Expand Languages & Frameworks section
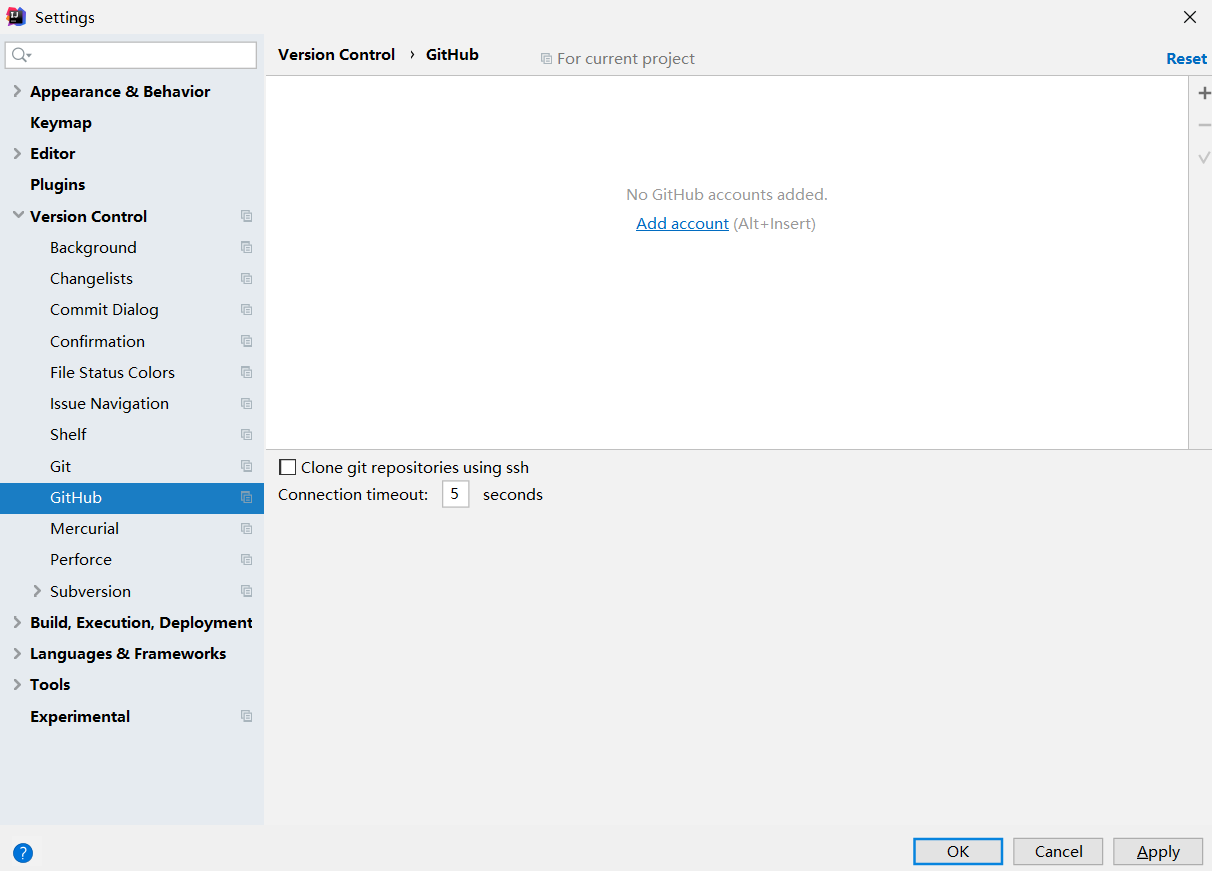 tap(17, 653)
